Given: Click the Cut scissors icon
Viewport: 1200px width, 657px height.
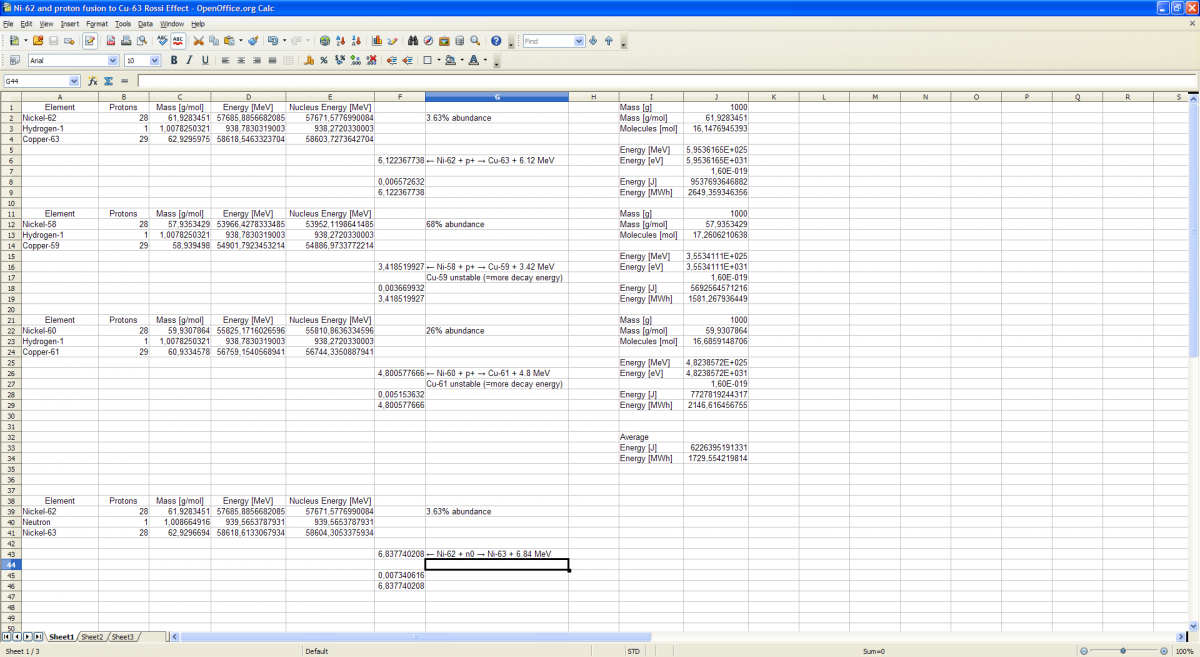Looking at the screenshot, I should (x=198, y=41).
